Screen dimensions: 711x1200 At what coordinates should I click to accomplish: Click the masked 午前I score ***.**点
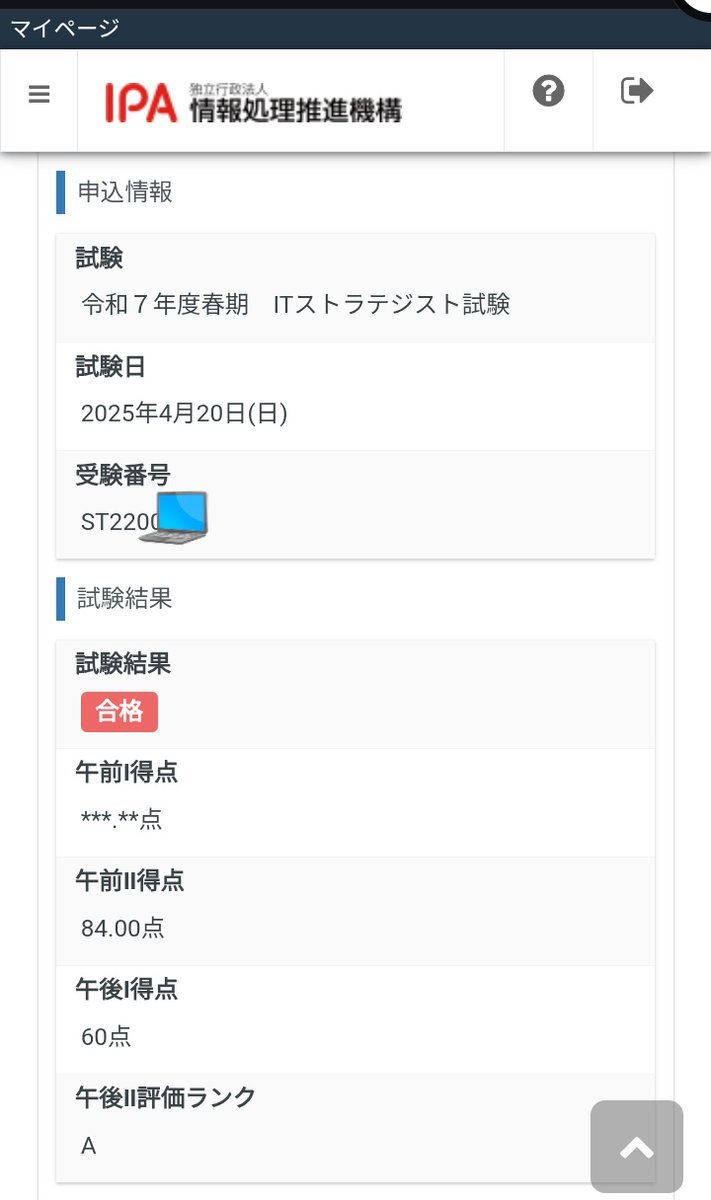tap(122, 820)
